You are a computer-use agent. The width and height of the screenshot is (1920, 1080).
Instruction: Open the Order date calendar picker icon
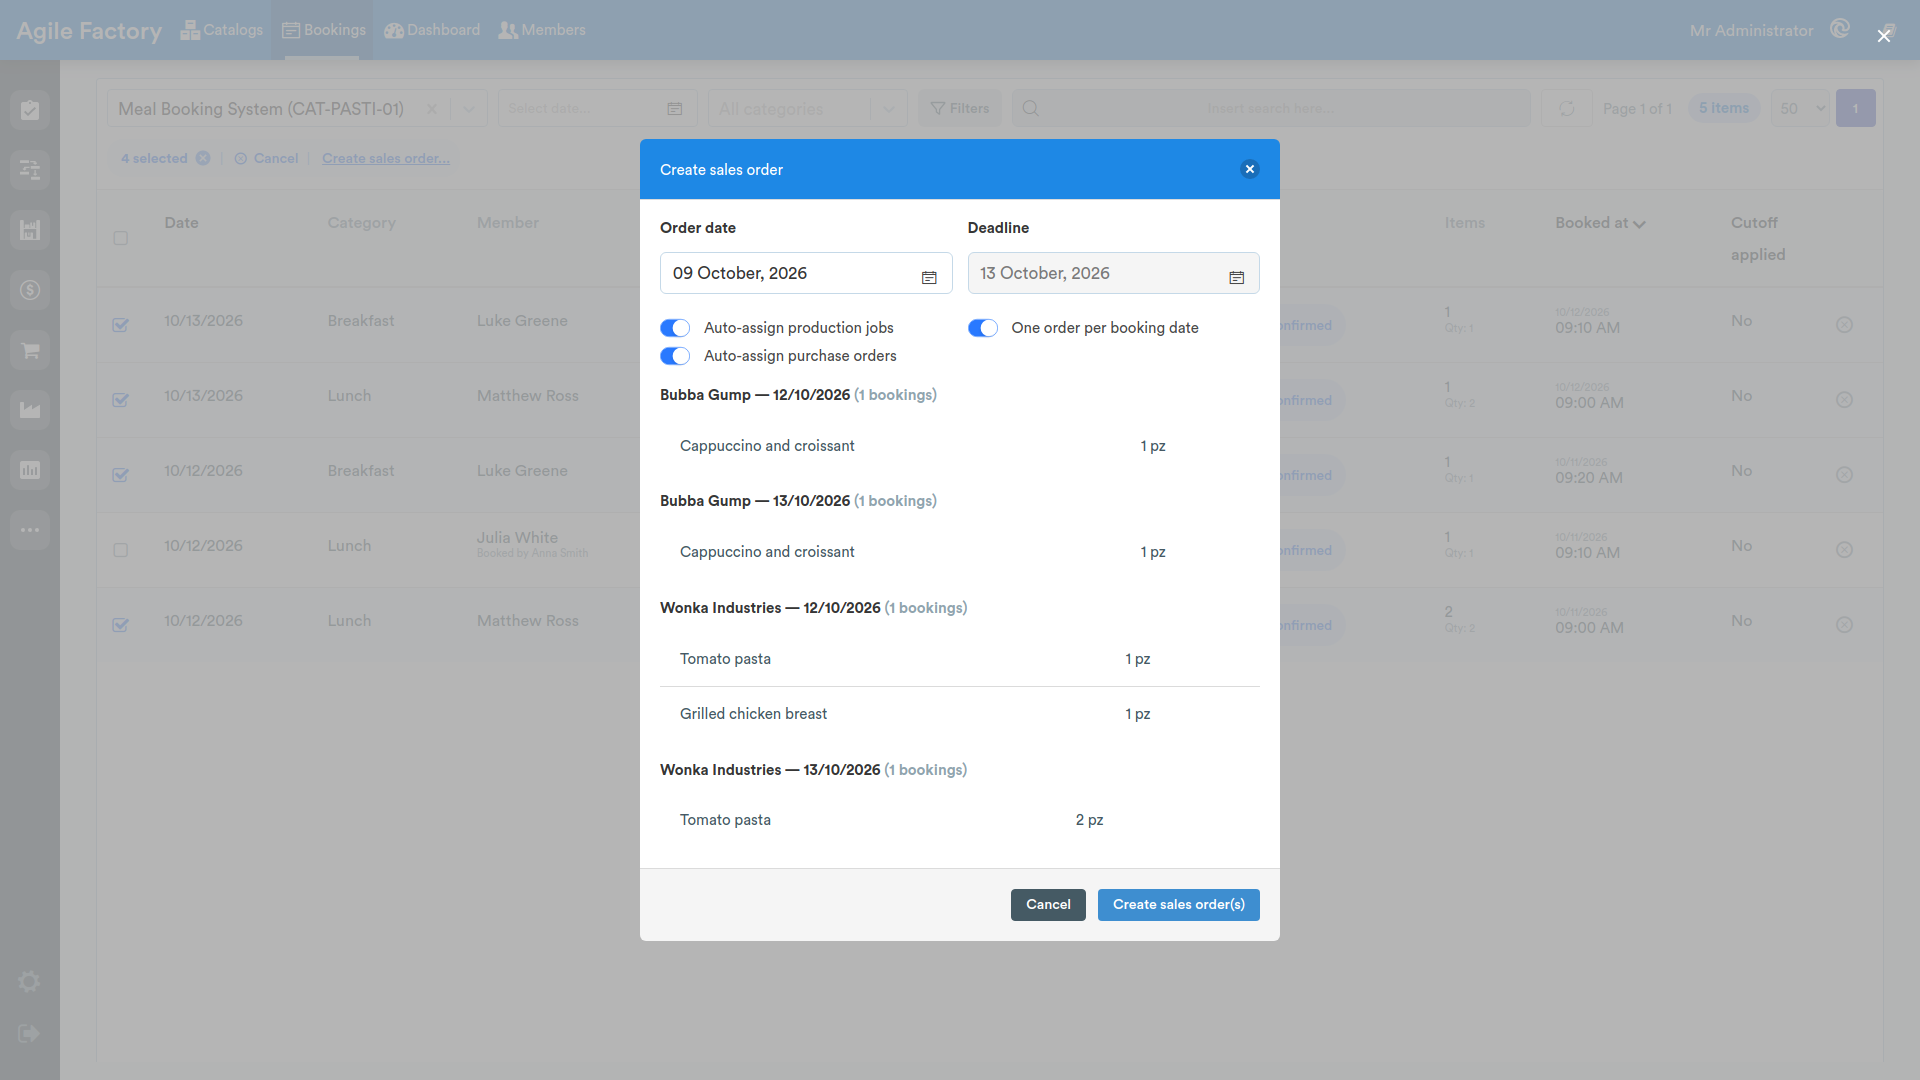(x=929, y=277)
